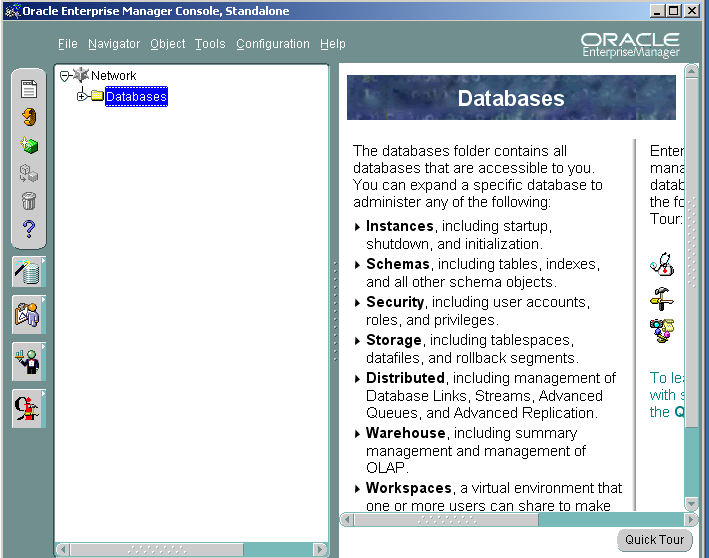Screen dimensions: 709x558
Task: Click the bold word Schemas
Action: pos(397,264)
